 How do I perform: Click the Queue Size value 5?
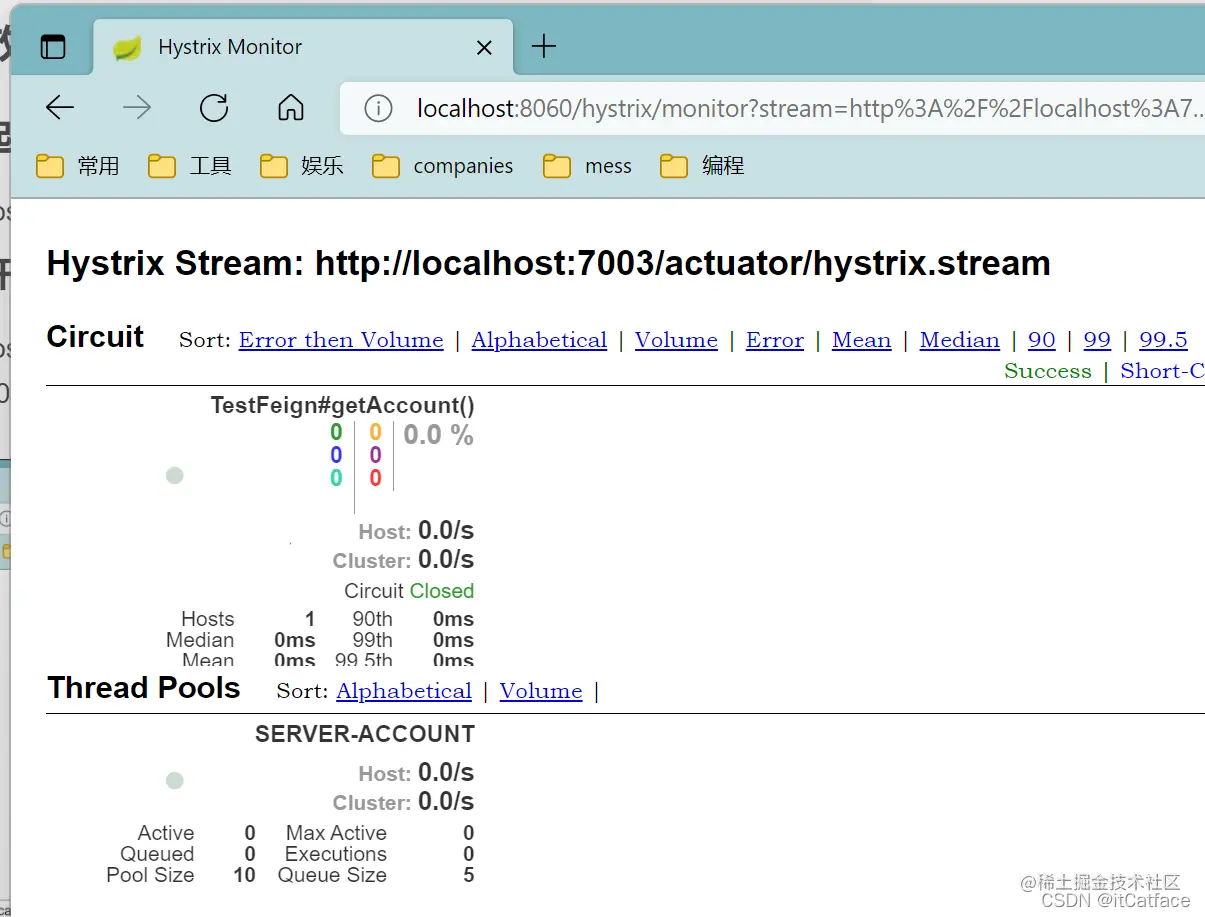[x=469, y=875]
